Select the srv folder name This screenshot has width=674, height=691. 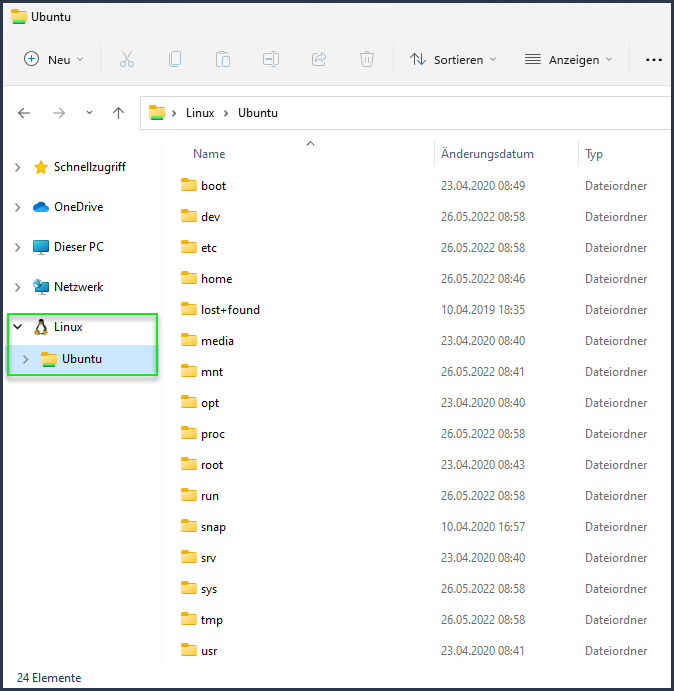tap(209, 558)
